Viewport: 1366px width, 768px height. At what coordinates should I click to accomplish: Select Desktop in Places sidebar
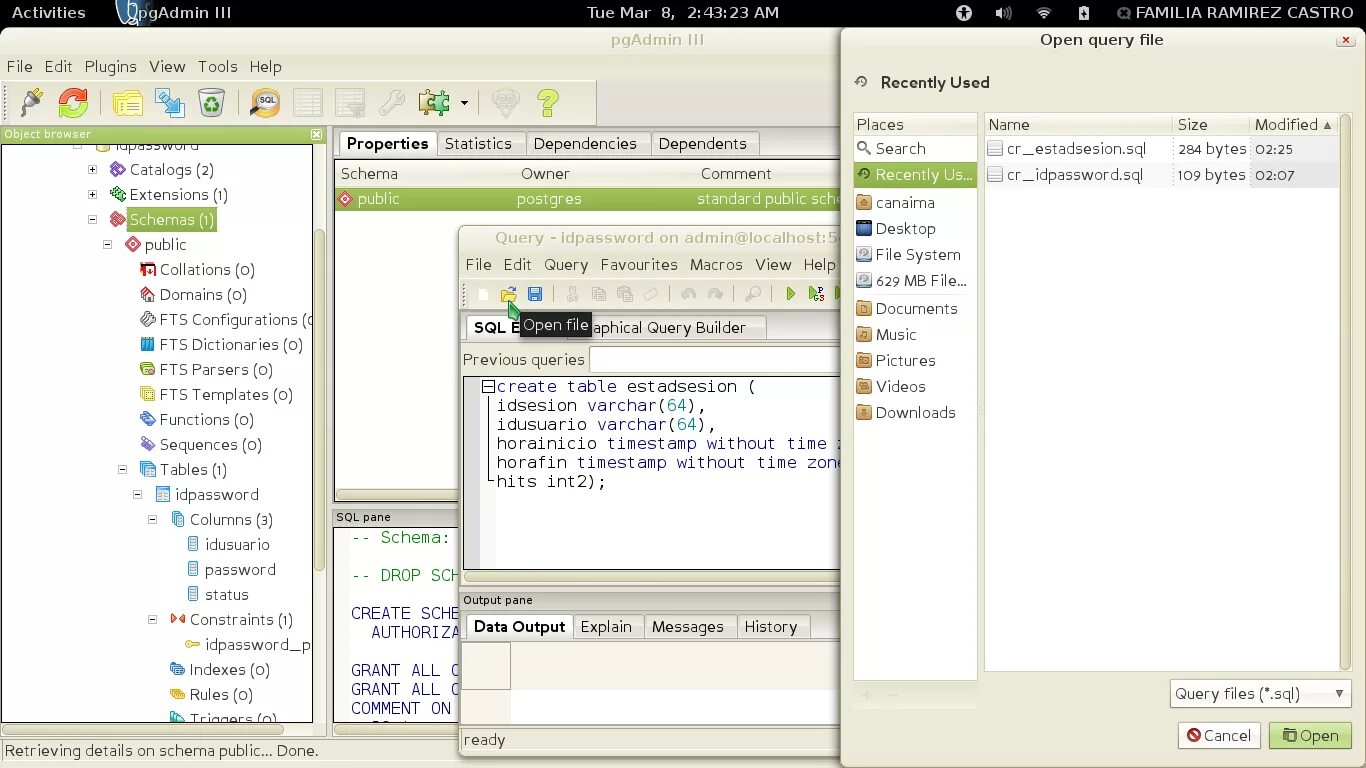(x=915, y=229)
